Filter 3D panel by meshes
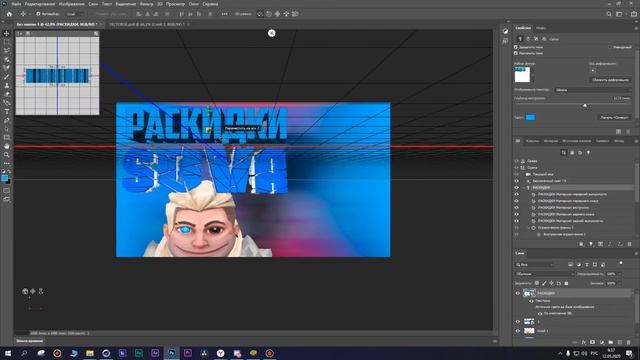The image size is (640, 360). 572,152
